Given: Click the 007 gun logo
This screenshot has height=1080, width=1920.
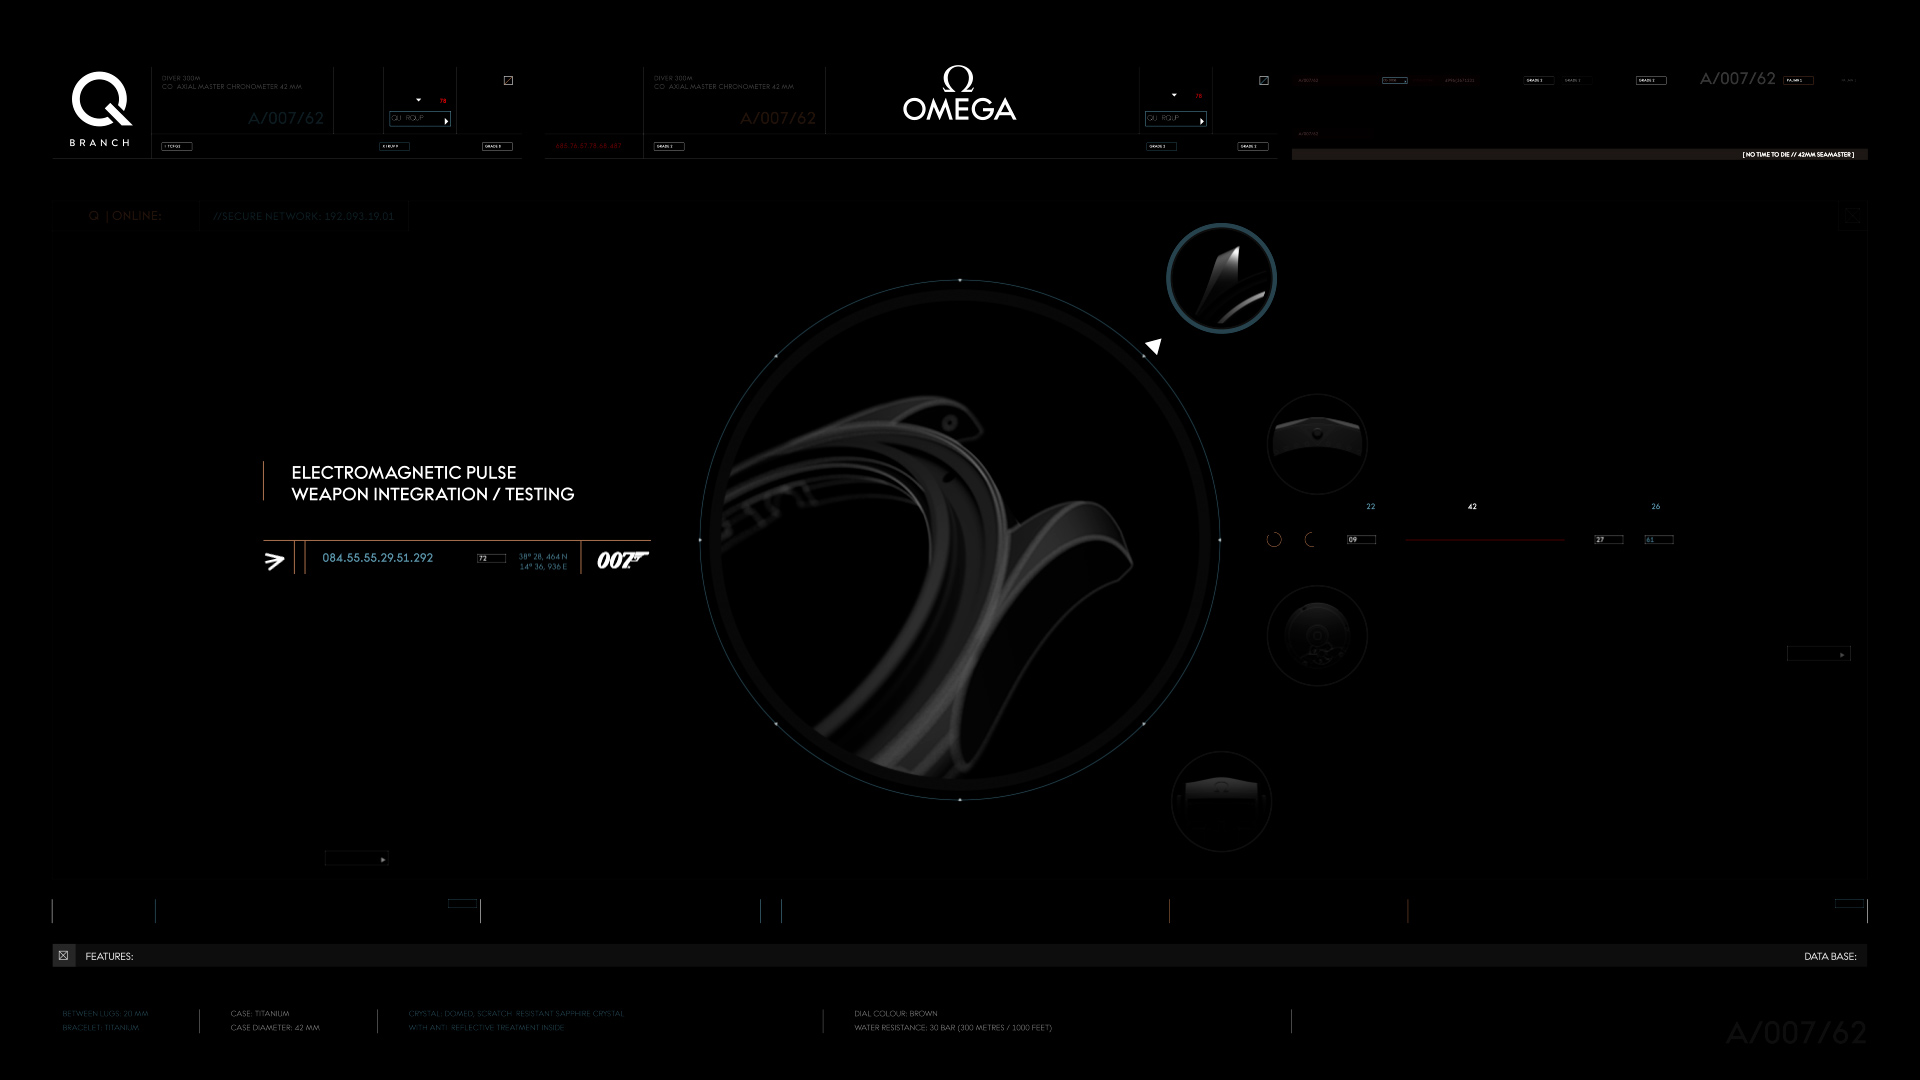Looking at the screenshot, I should tap(622, 560).
